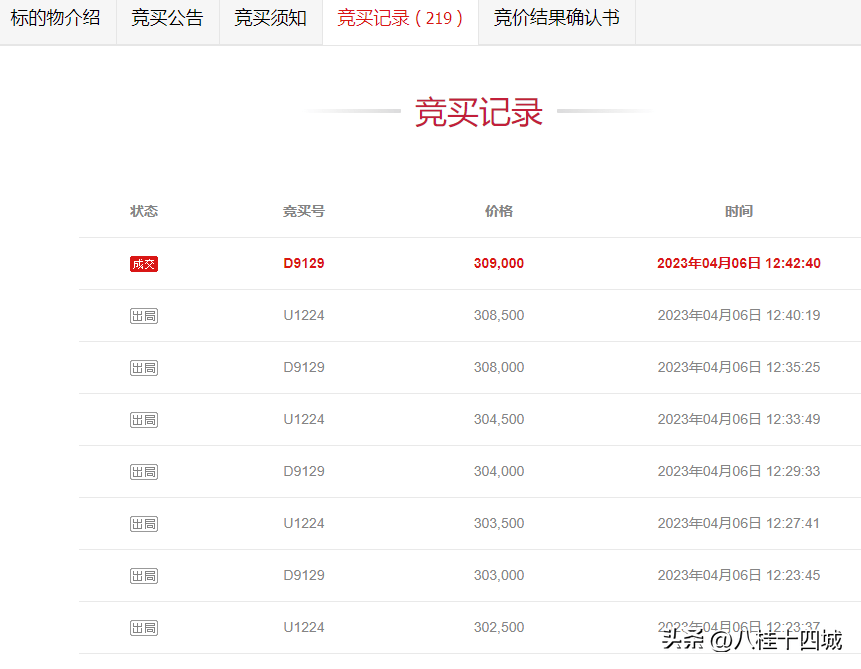This screenshot has height=669, width=861.
Task: Click the 出局 badge on the 308,000 bid row
Action: pyautogui.click(x=144, y=367)
